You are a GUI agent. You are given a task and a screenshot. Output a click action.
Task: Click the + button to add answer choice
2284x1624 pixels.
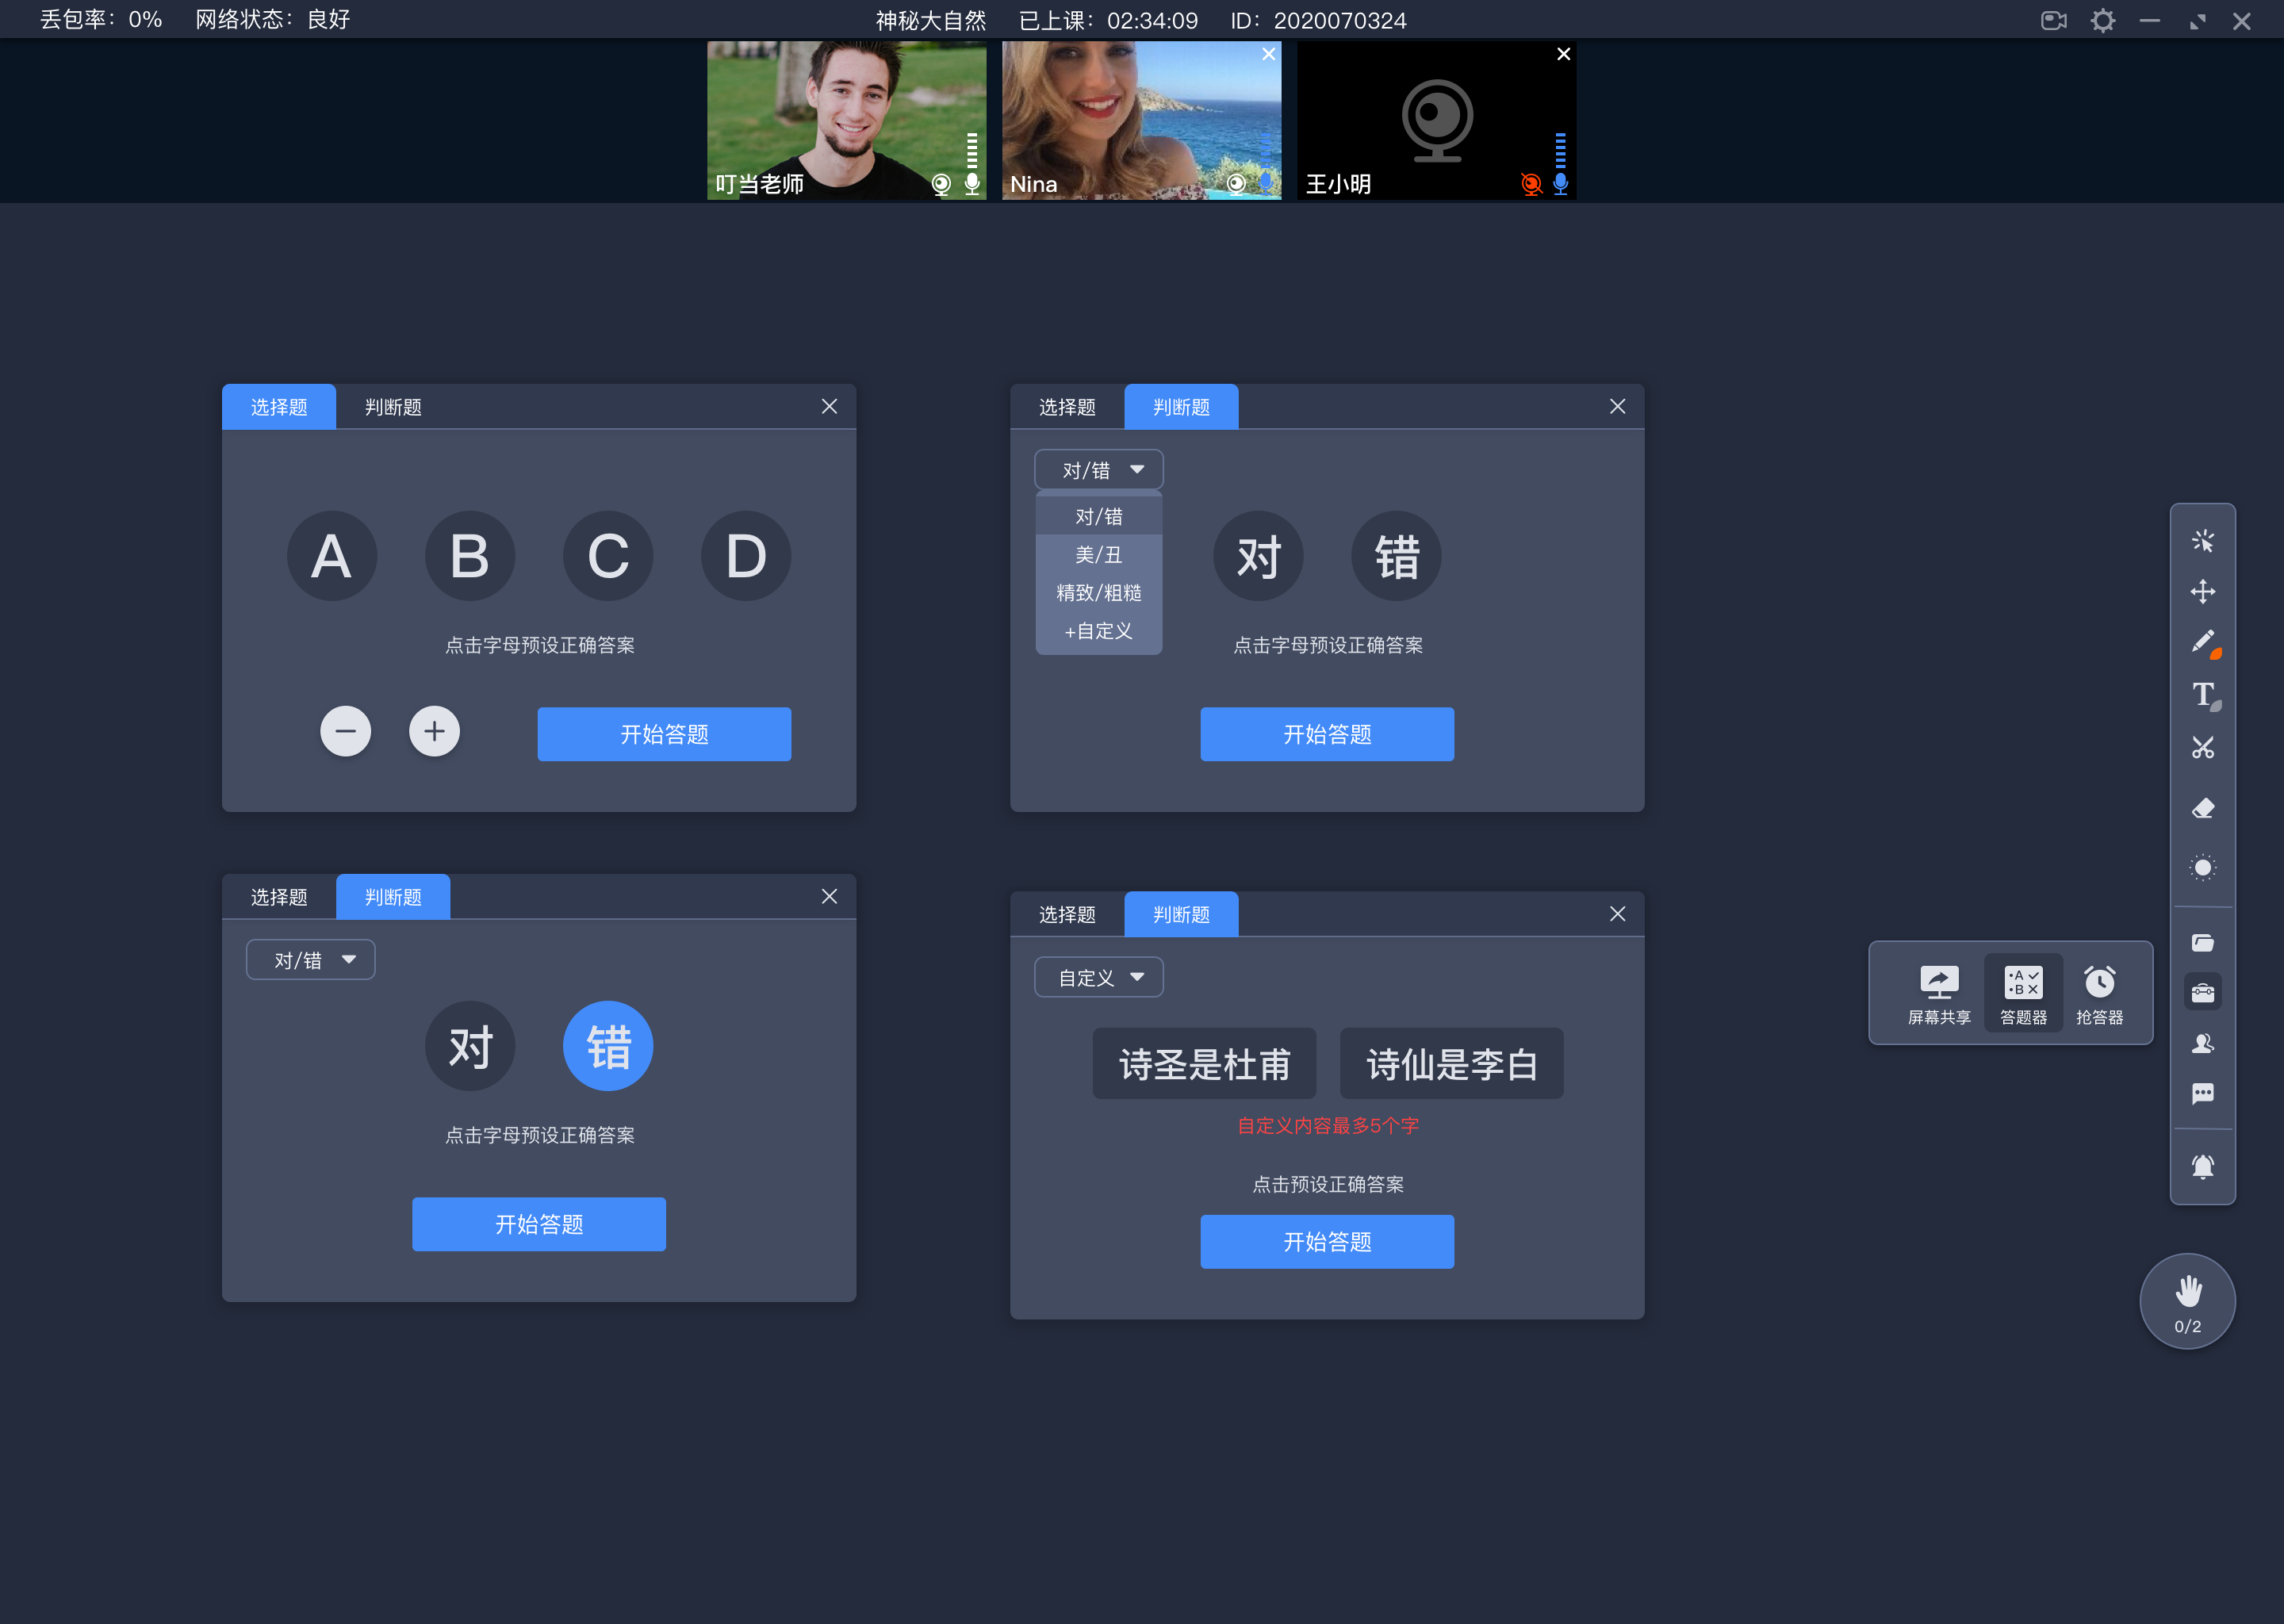[x=434, y=731]
